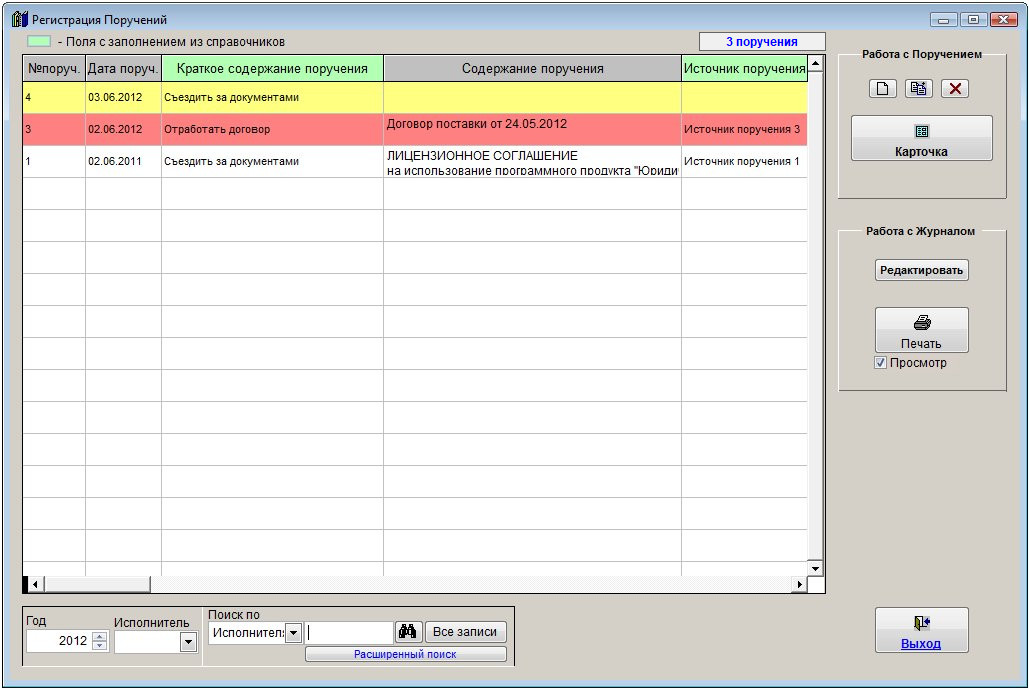This screenshot has width=1029, height=688.
Task: Expand the Исполнитель filter dropdown
Action: (x=188, y=642)
